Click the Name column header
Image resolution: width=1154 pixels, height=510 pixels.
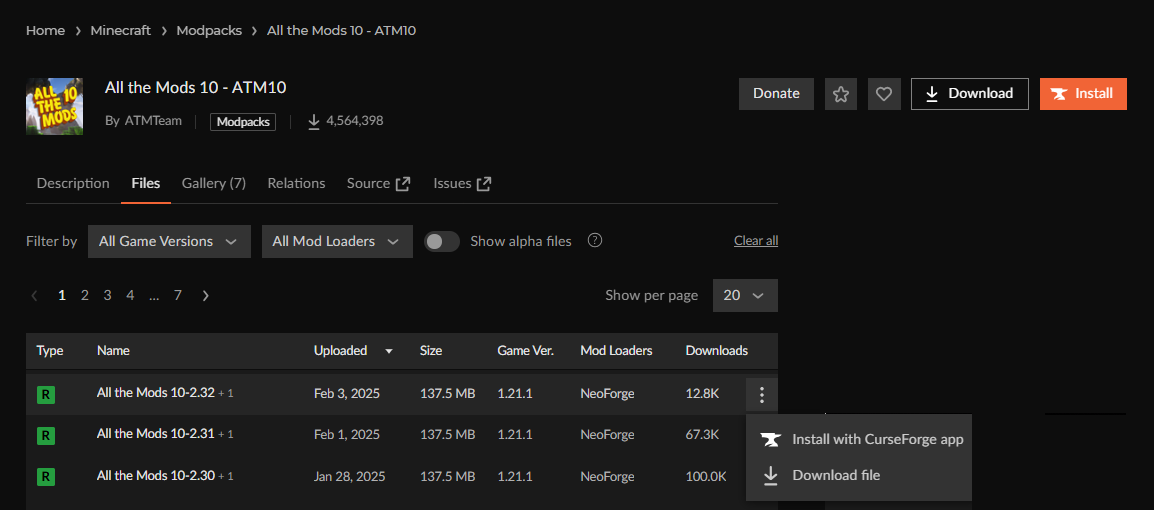click(113, 351)
